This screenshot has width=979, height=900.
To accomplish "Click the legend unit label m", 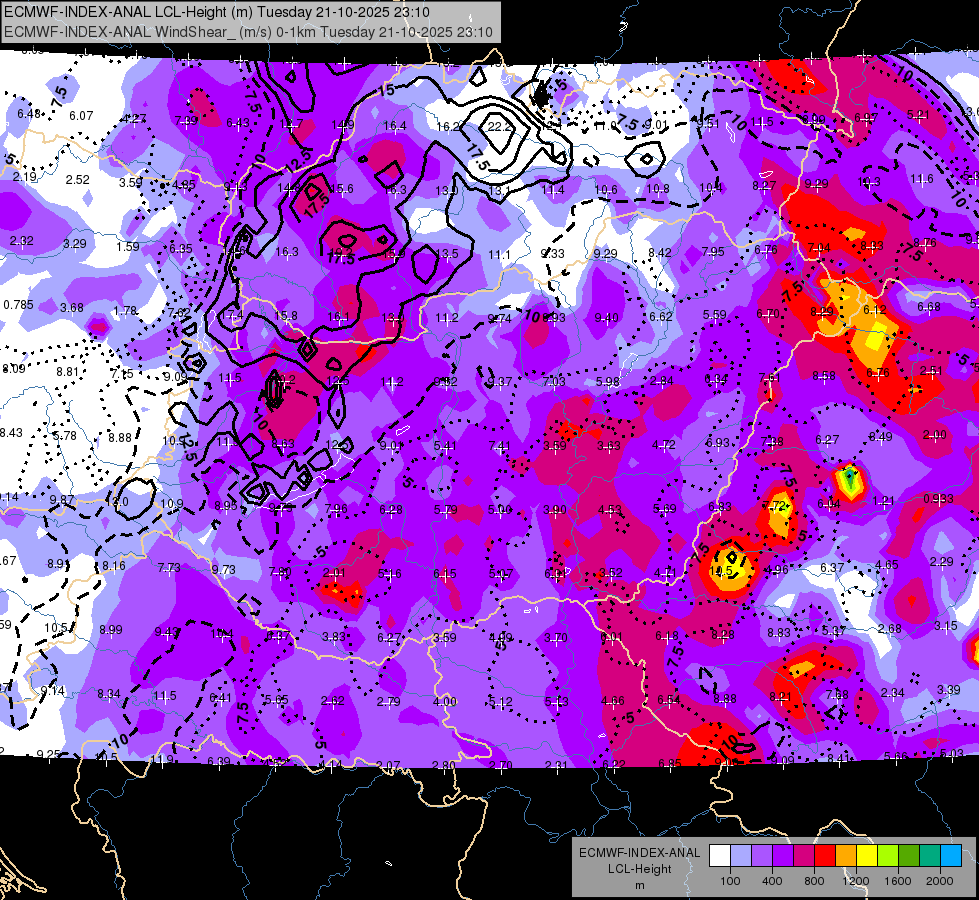I will pyautogui.click(x=639, y=886).
